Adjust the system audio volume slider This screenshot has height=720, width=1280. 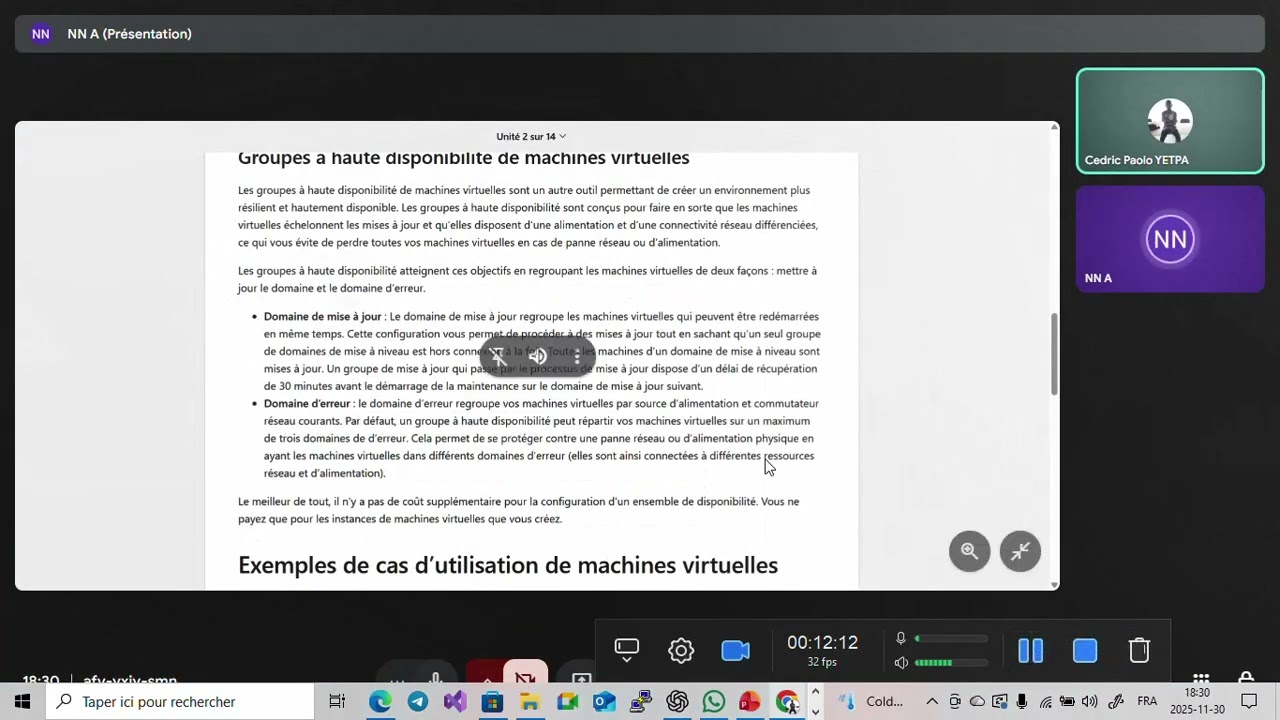tap(951, 663)
